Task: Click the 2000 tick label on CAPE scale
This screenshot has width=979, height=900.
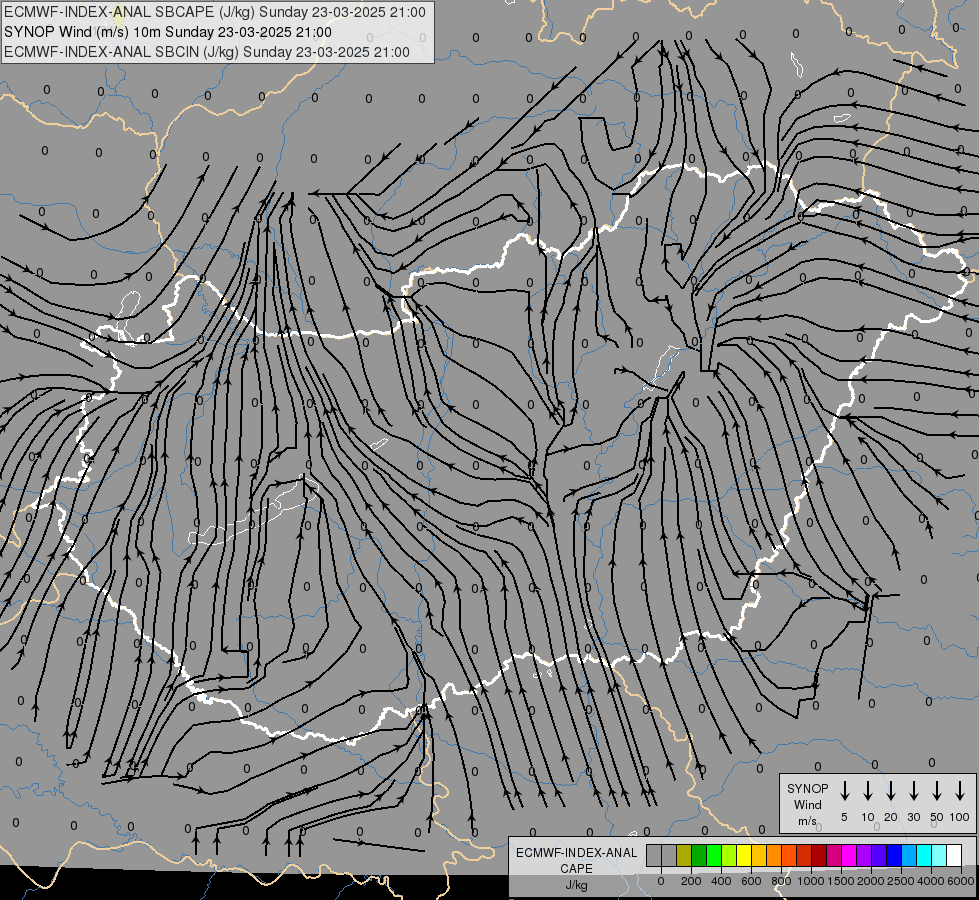Action: coord(871,881)
